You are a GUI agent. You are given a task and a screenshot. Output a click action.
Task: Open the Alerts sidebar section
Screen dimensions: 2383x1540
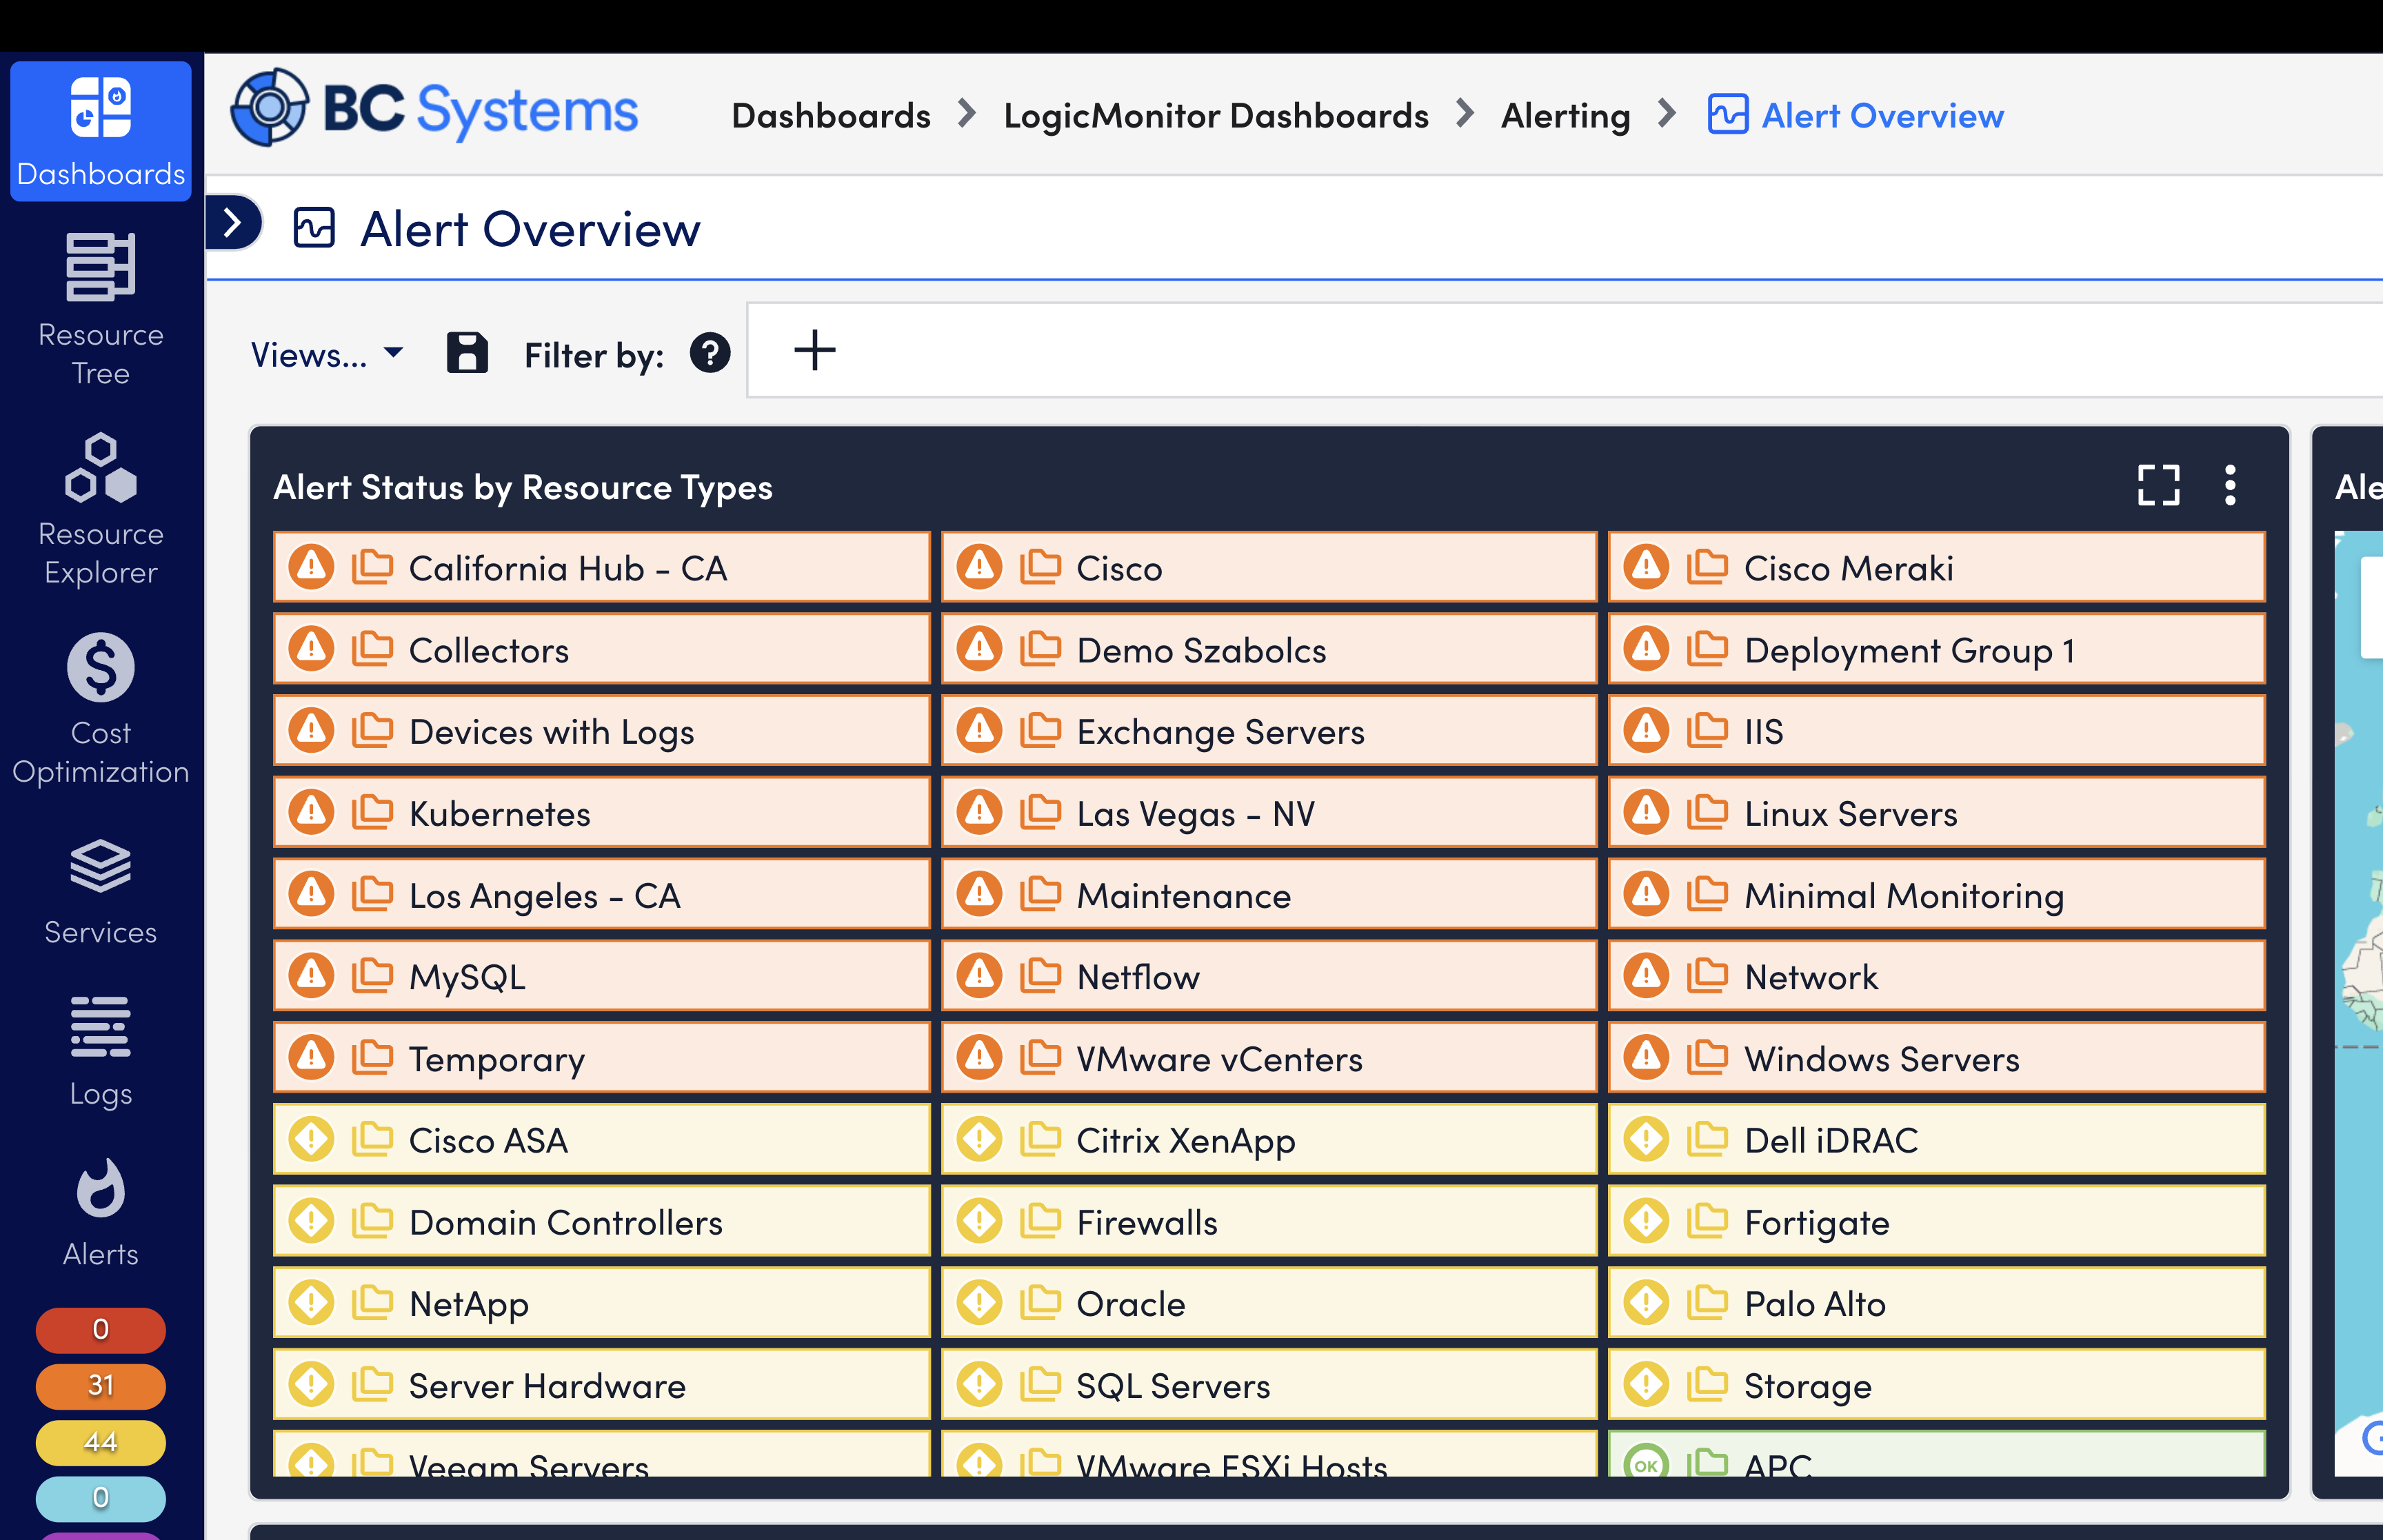(101, 1213)
